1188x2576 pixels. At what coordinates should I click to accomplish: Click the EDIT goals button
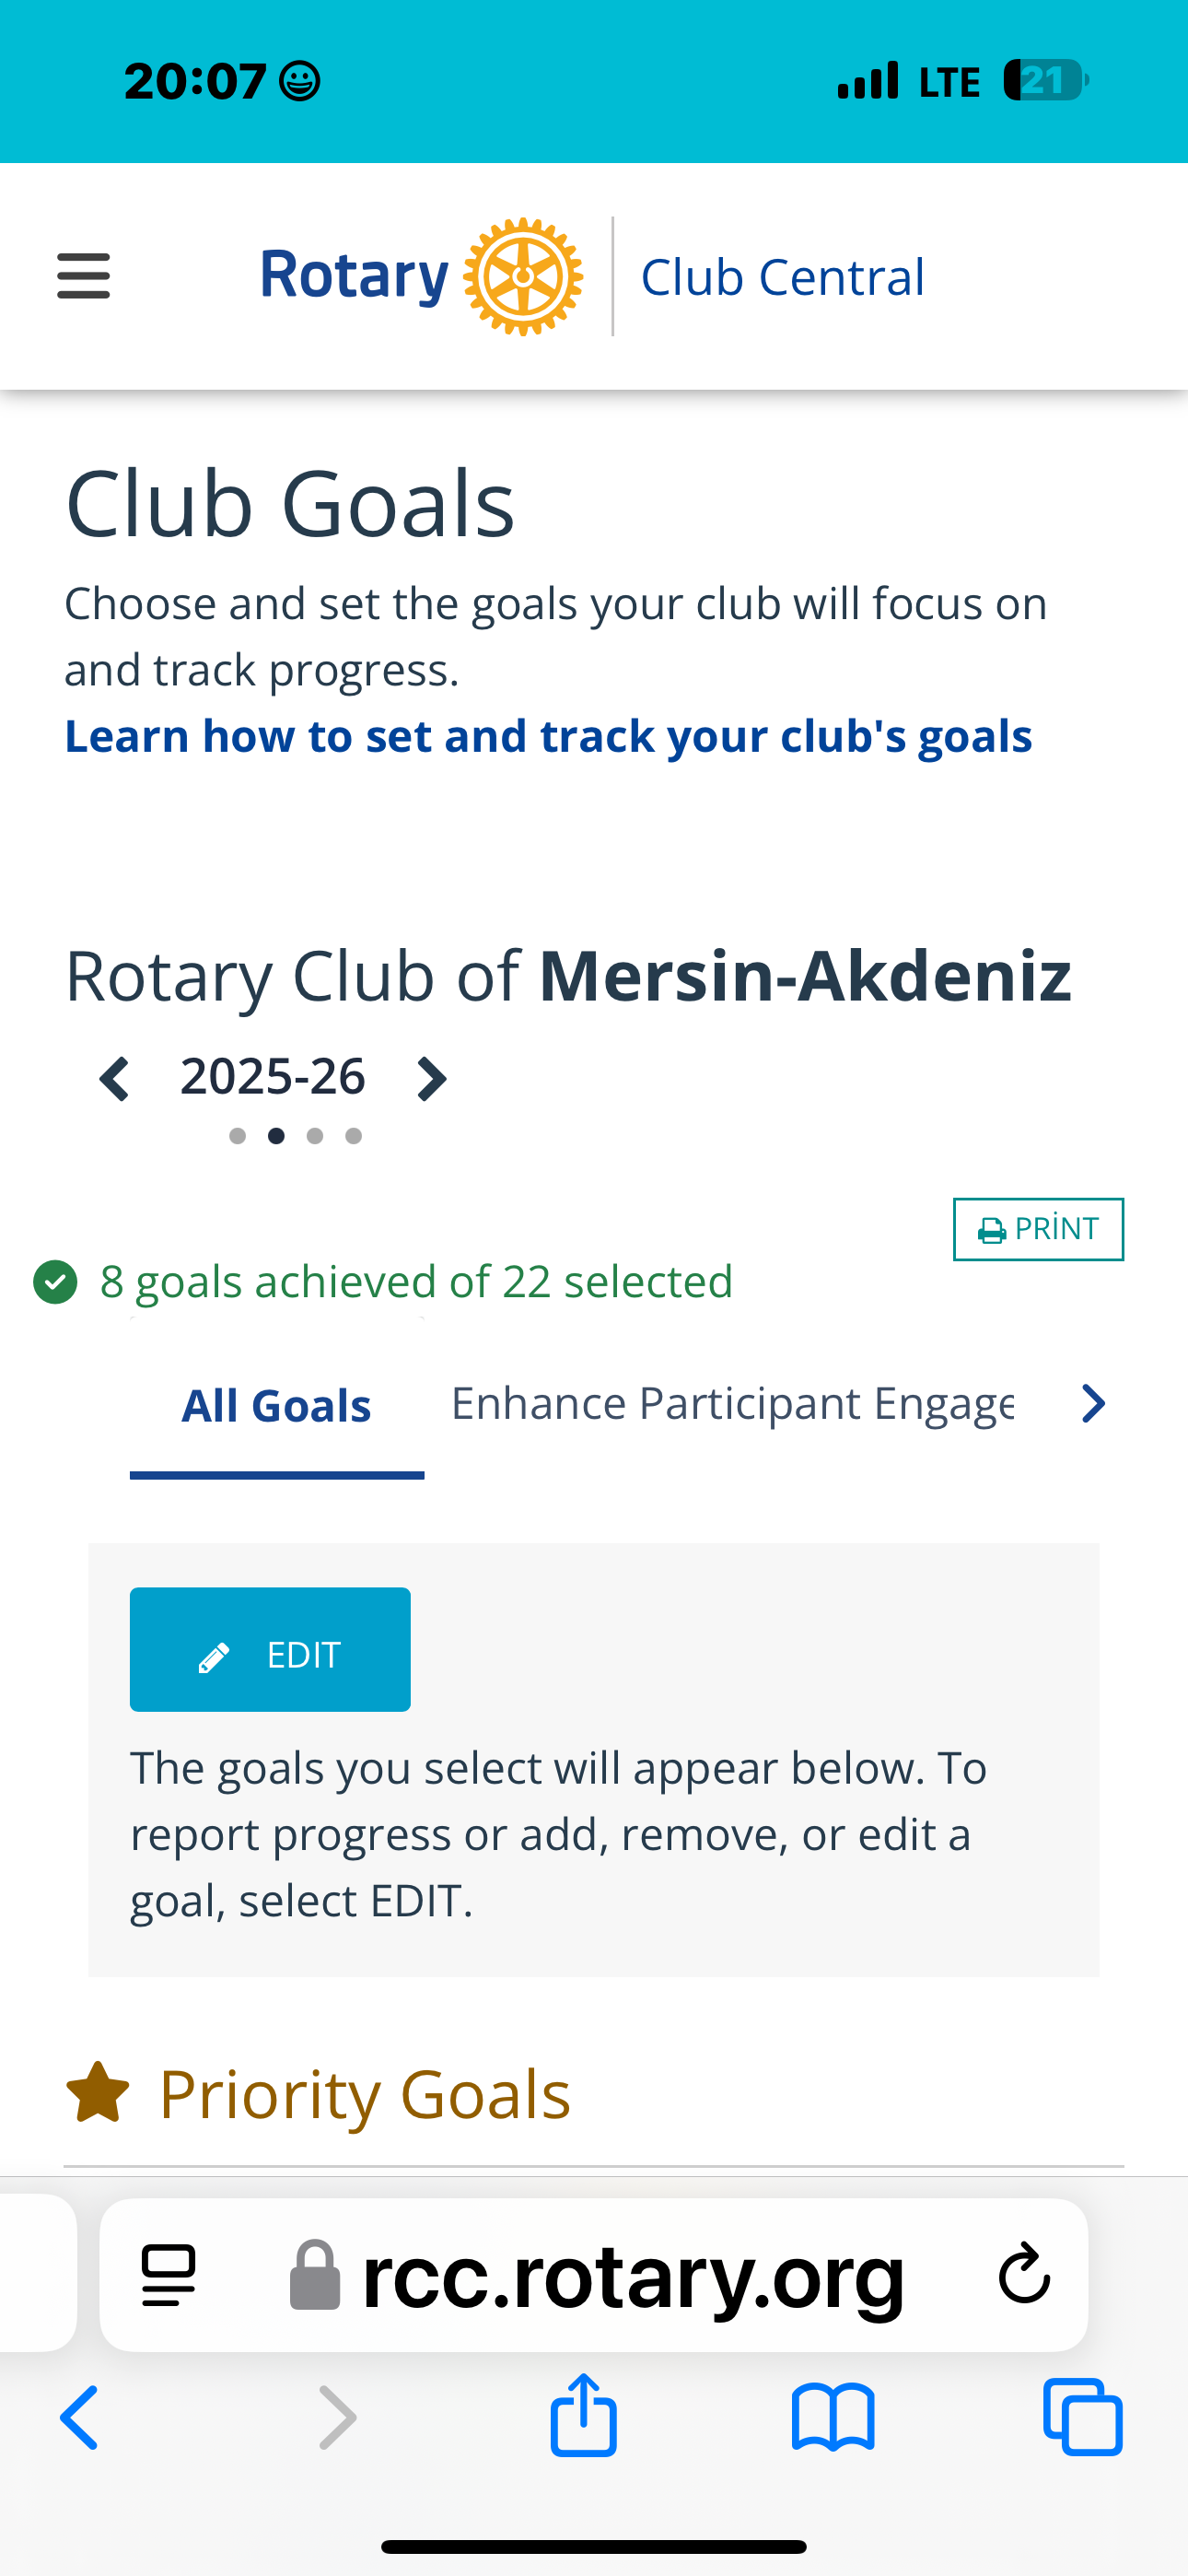pos(270,1649)
